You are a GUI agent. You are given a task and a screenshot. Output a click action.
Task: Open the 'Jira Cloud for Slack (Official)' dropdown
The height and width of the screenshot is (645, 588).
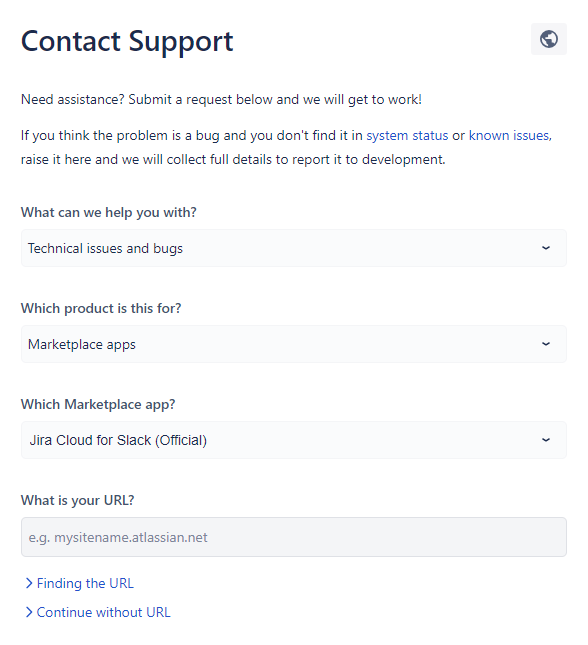tap(294, 440)
